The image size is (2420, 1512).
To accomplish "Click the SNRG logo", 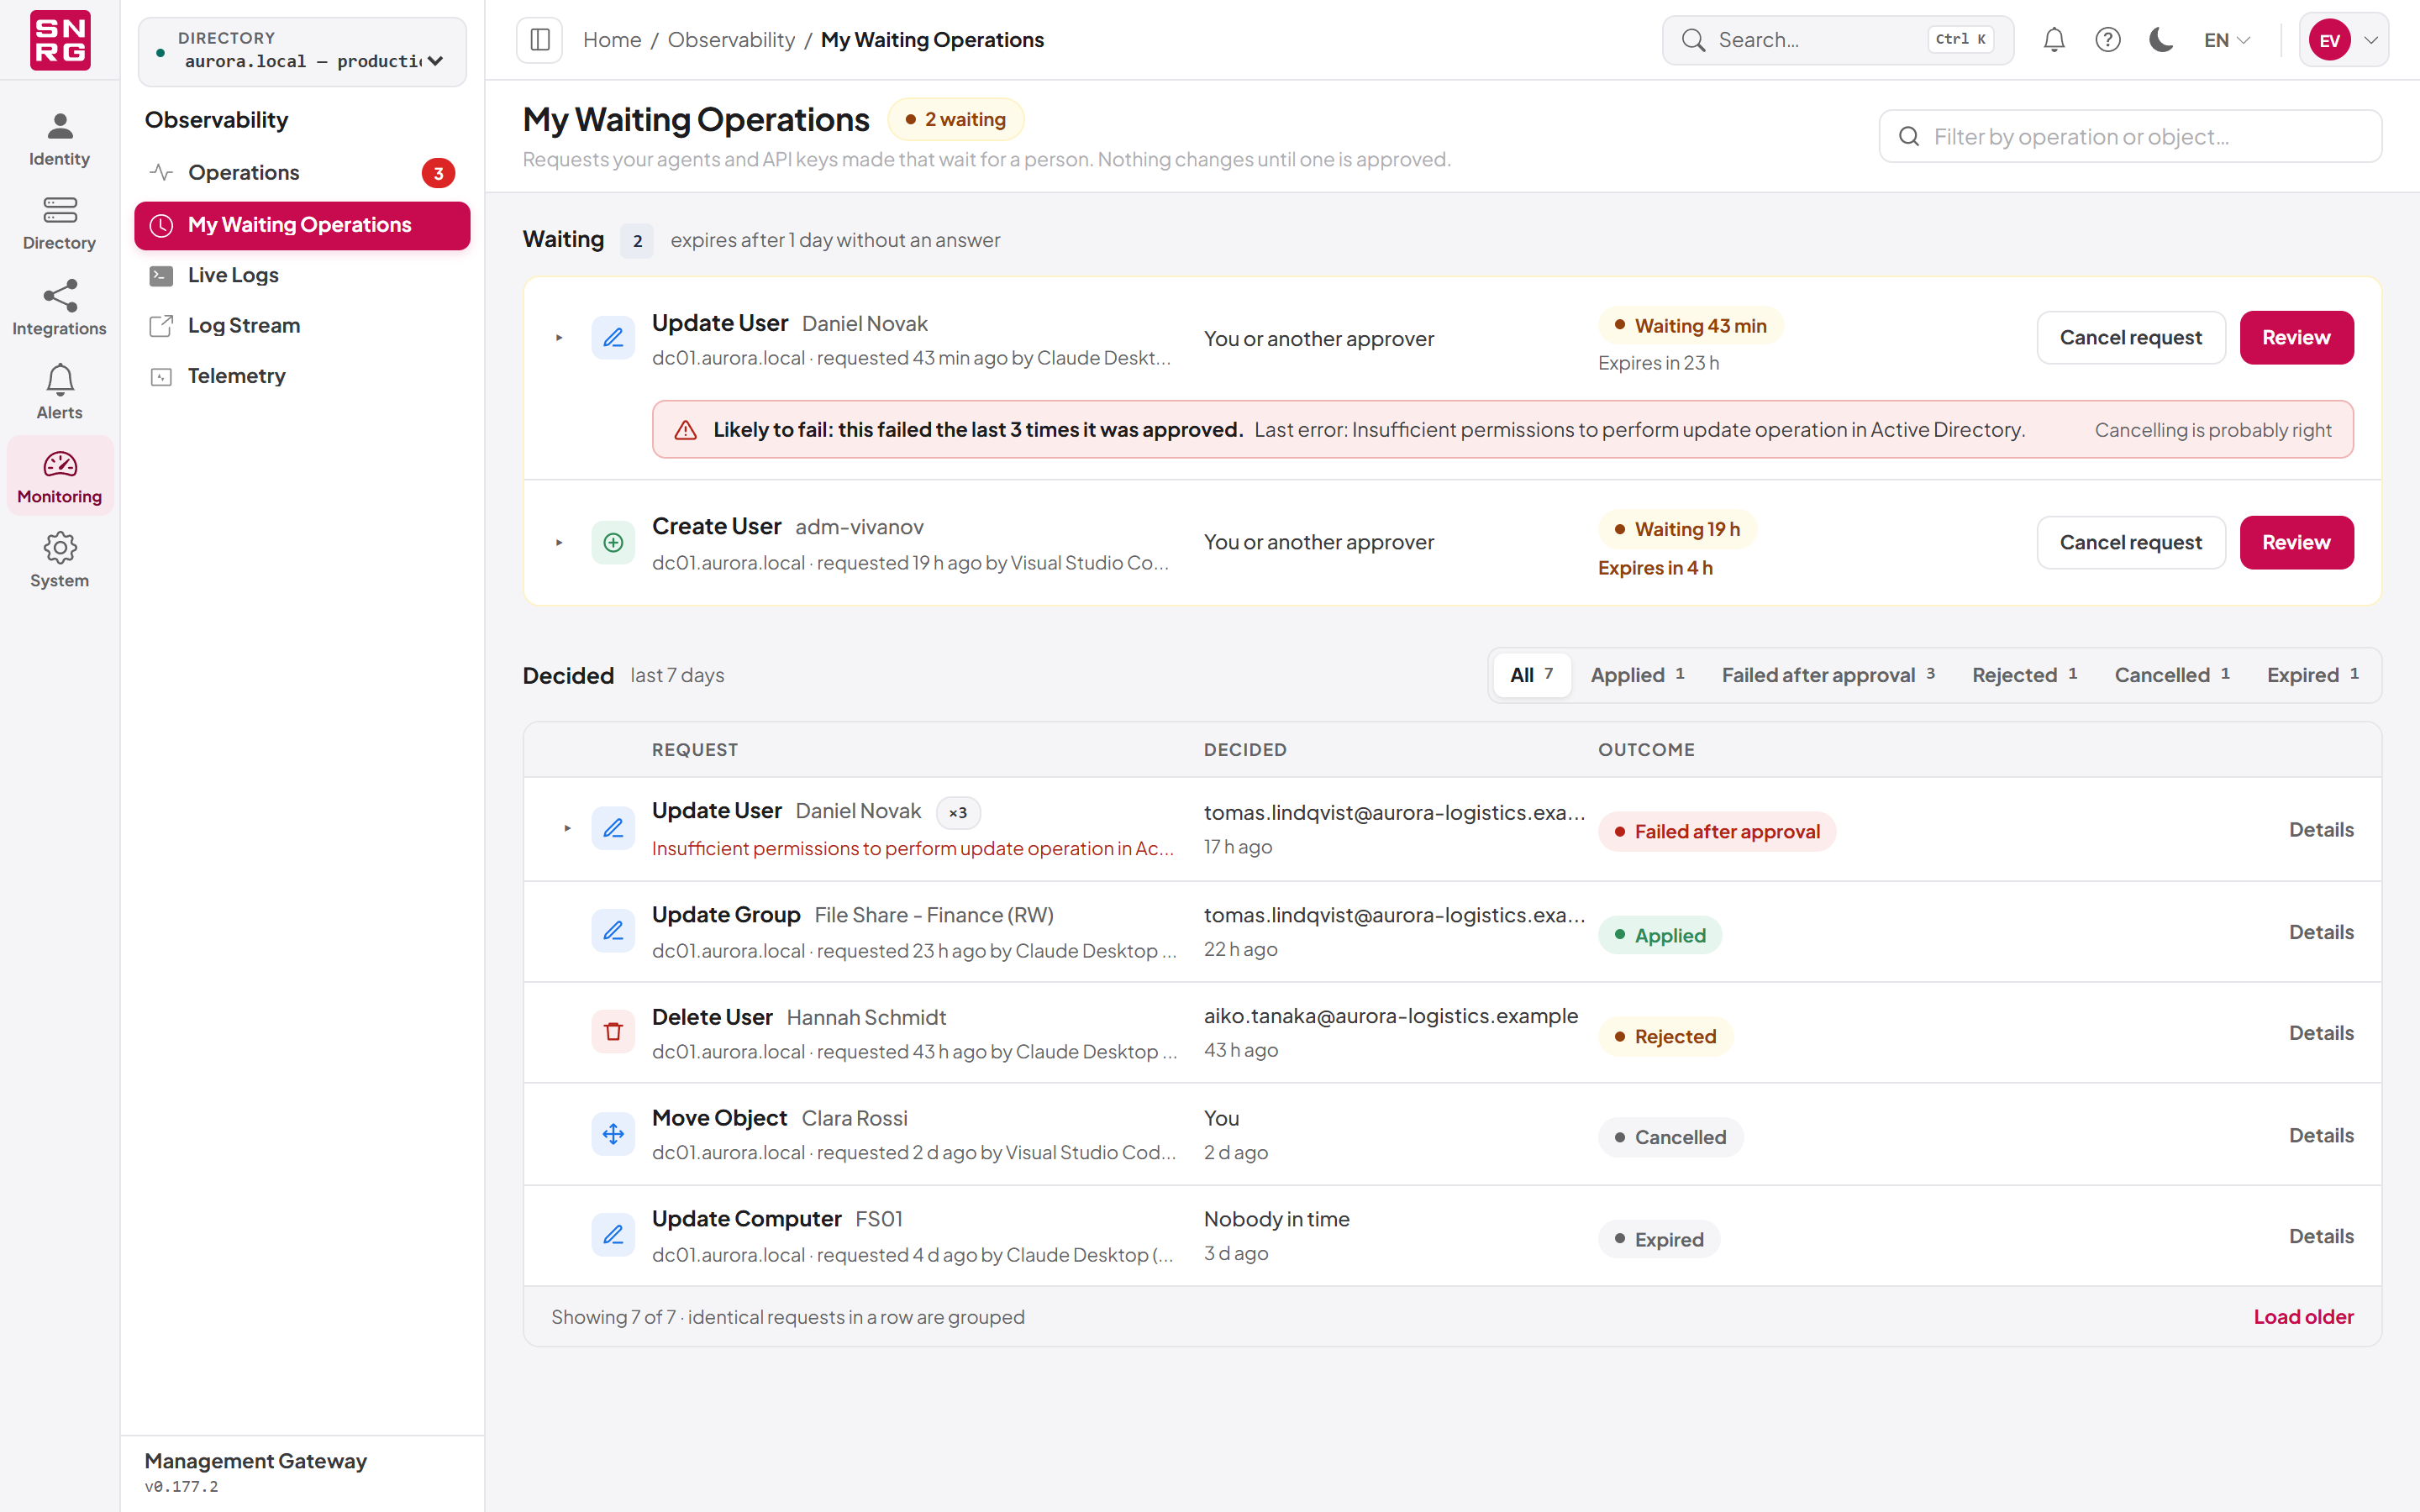I will pos(60,40).
